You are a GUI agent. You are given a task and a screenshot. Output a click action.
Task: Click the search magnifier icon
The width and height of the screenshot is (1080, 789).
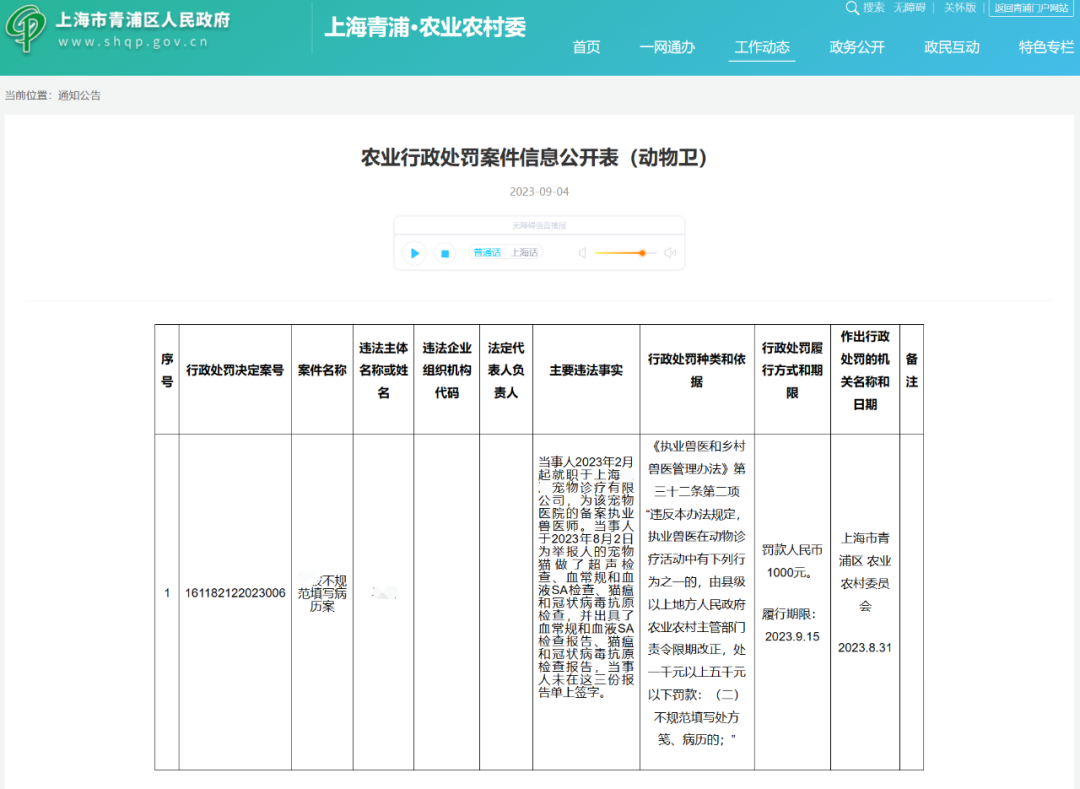click(852, 8)
